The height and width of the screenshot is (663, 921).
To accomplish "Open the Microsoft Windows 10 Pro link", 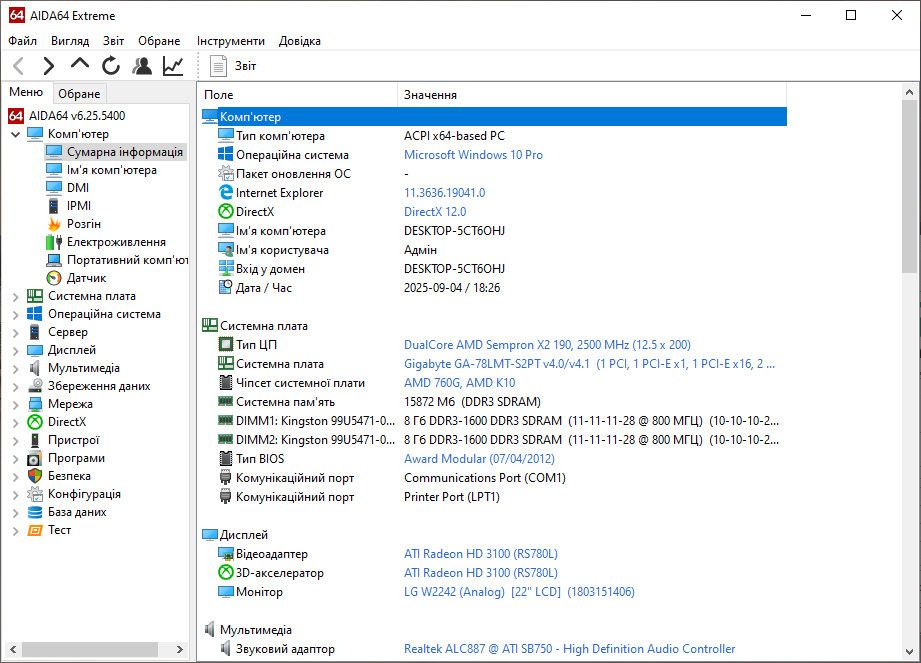I will click(x=473, y=154).
